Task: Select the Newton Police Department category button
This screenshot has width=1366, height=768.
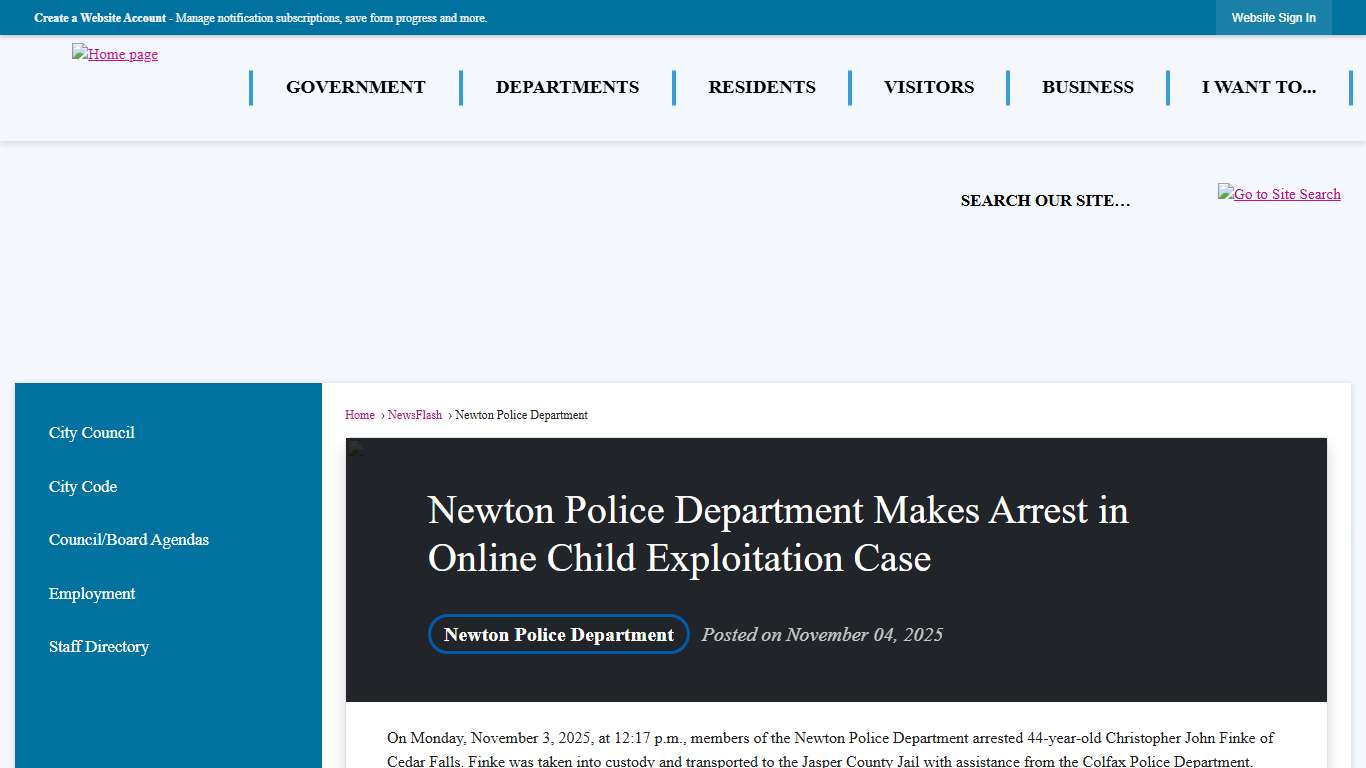Action: pos(558,634)
